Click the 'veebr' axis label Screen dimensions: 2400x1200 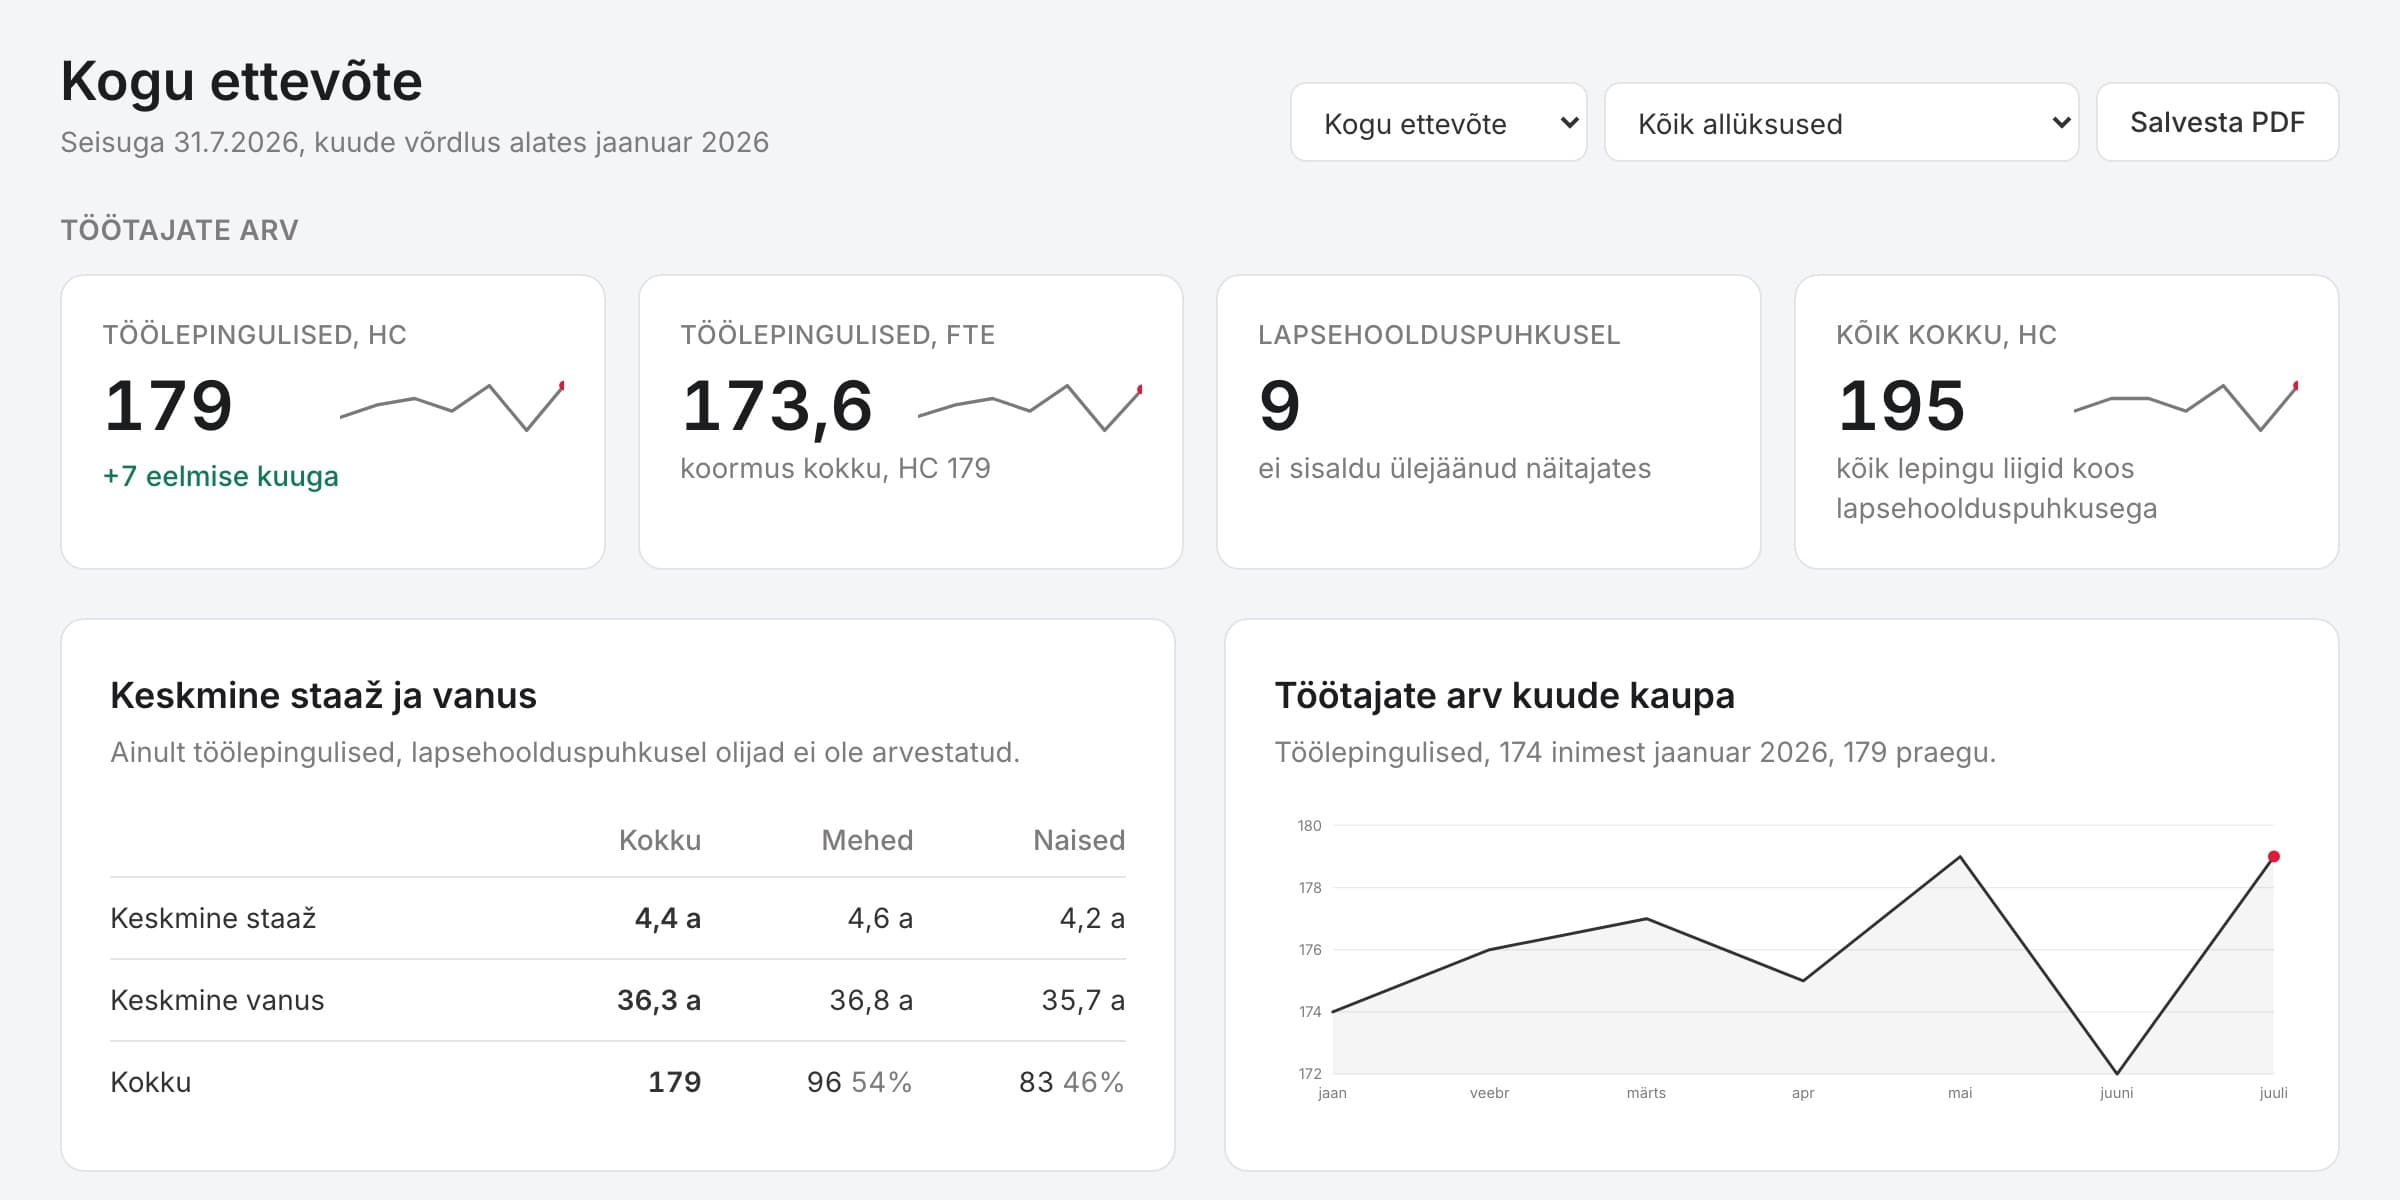[1489, 1093]
